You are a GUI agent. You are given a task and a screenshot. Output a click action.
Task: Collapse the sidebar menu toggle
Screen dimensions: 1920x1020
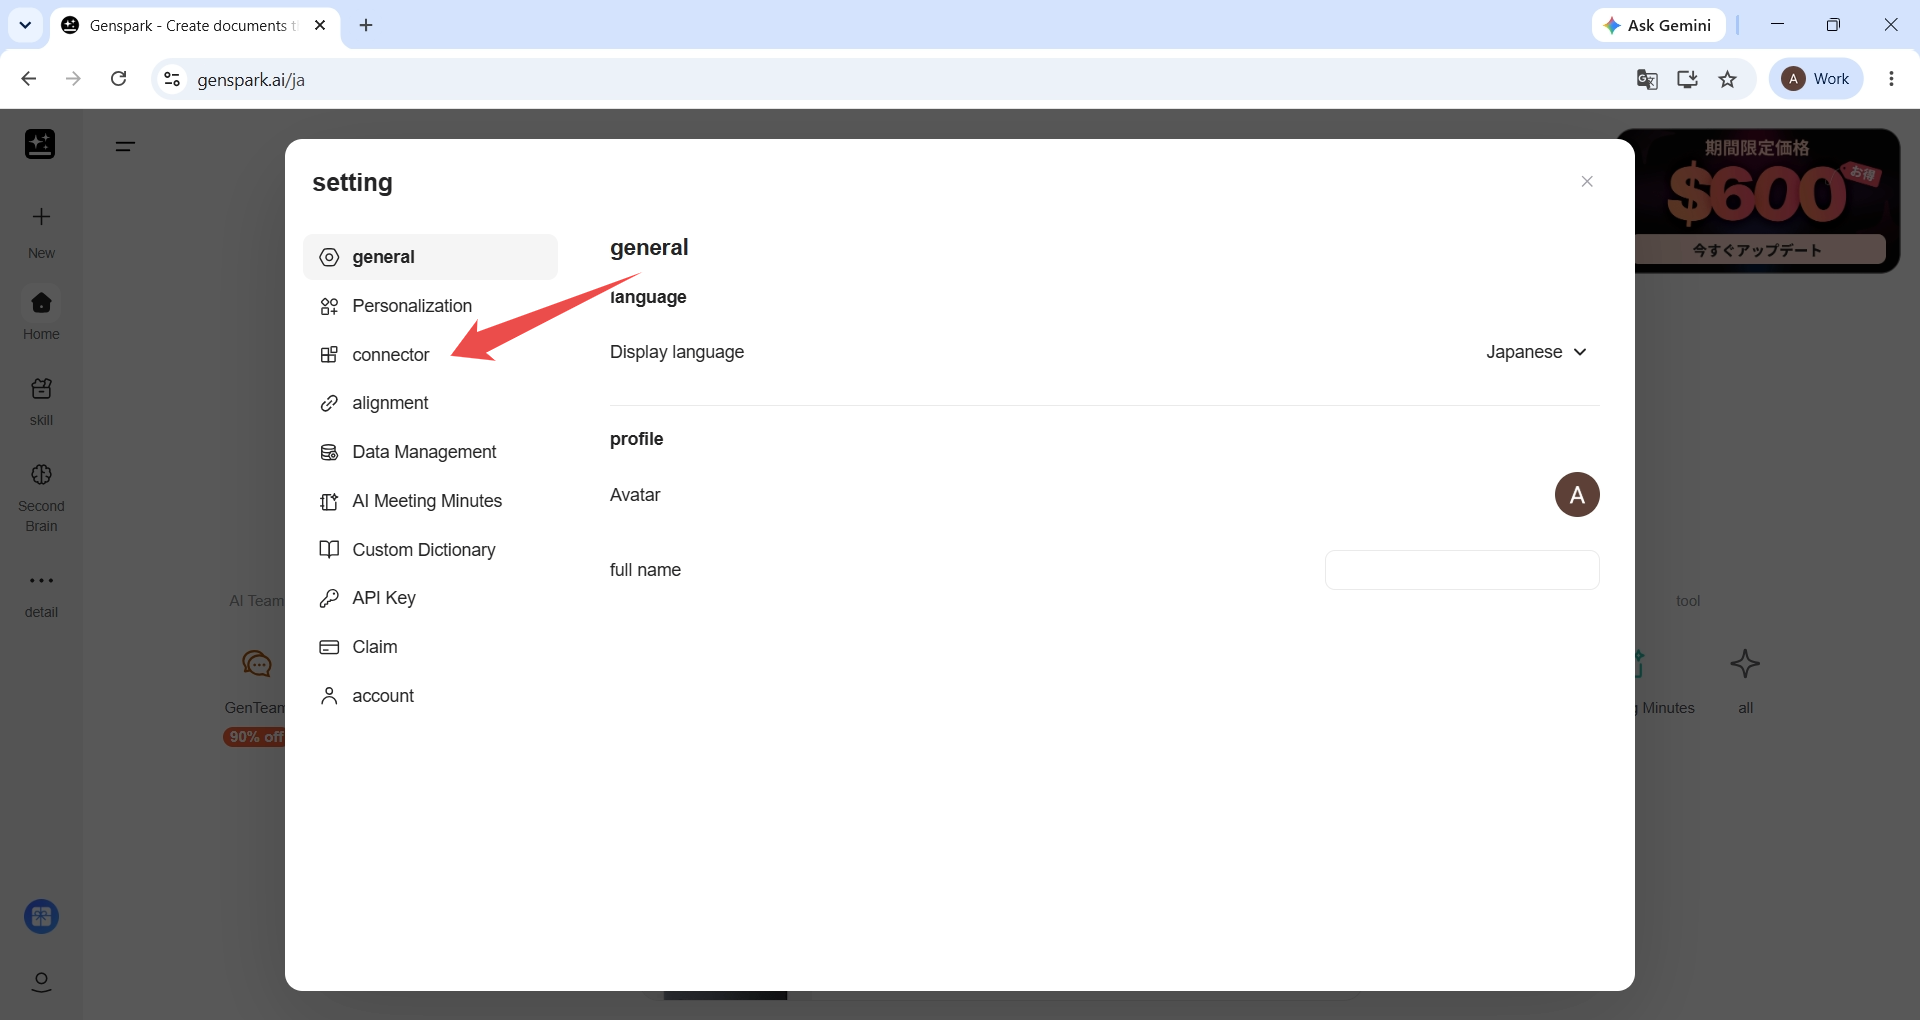(x=125, y=146)
